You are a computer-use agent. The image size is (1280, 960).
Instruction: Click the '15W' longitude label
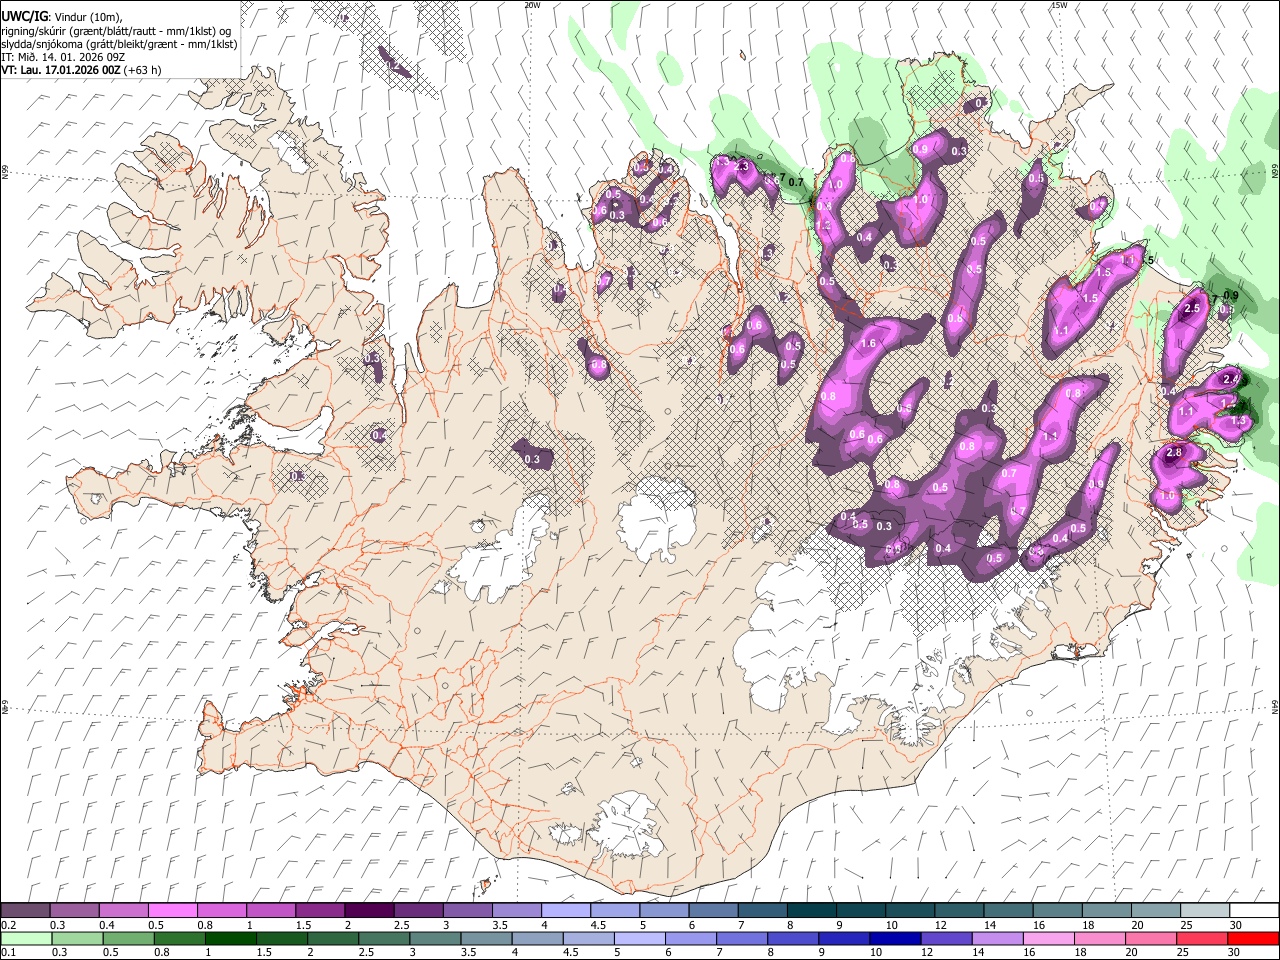coord(1059,5)
